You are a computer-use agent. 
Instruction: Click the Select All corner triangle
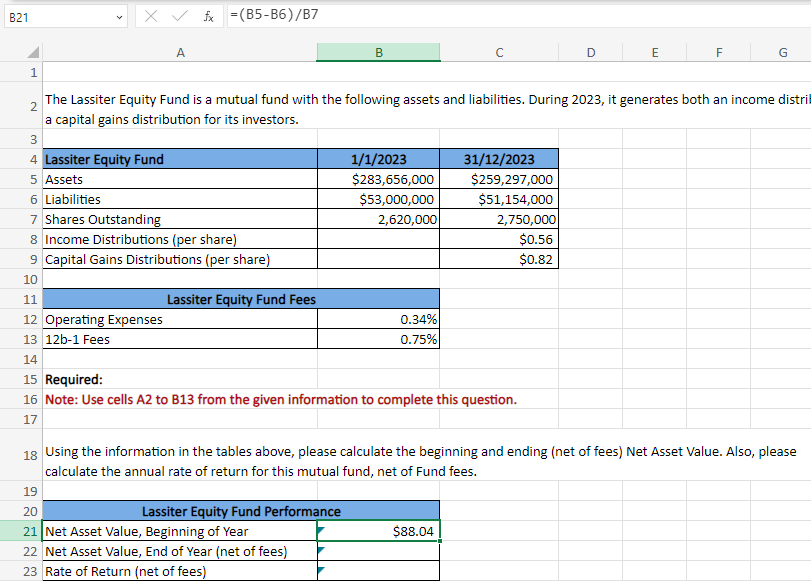(x=33, y=53)
